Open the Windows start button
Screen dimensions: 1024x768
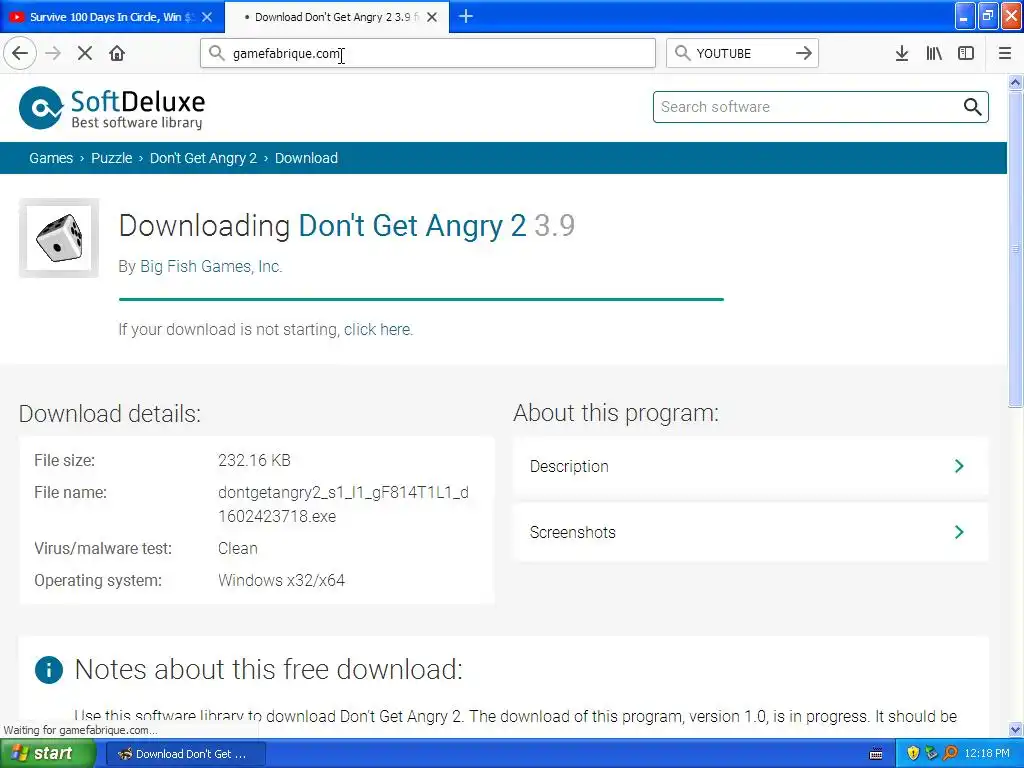pyautogui.click(x=46, y=754)
